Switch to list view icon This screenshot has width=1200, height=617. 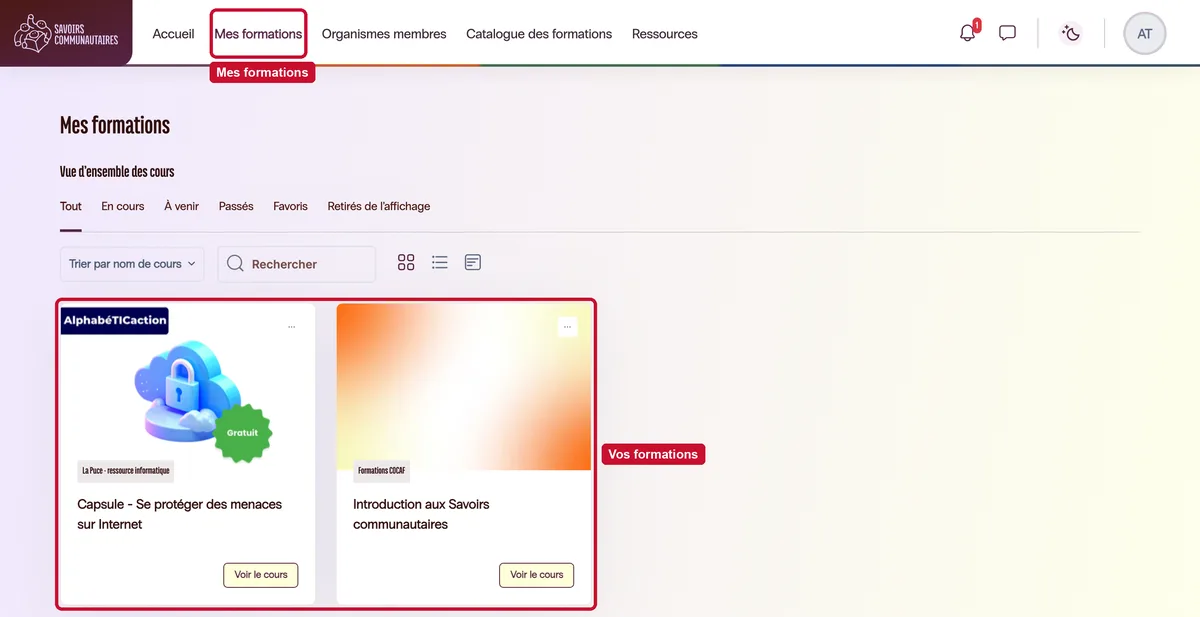[440, 263]
